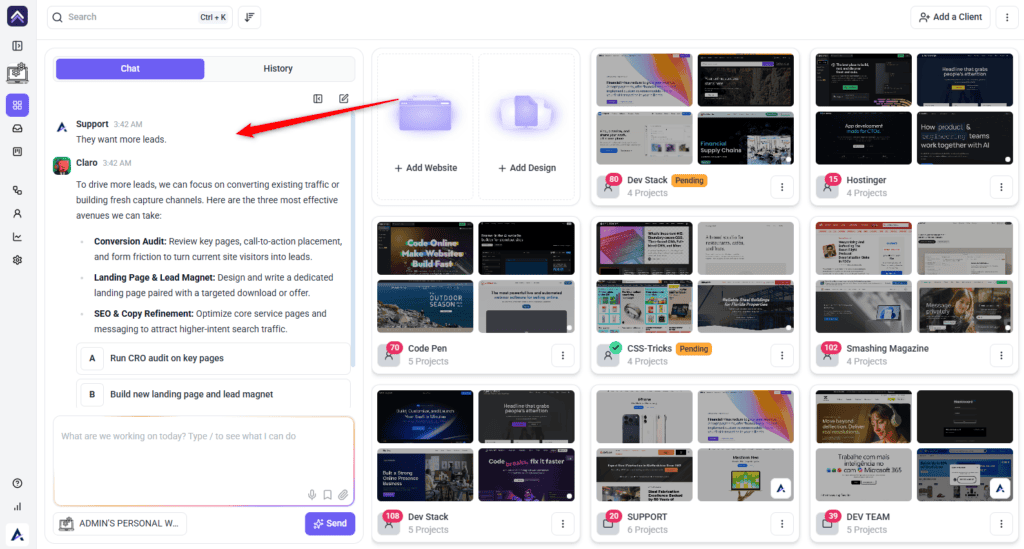The height and width of the screenshot is (549, 1024).
Task: Open the integrations link icon in sidebar
Action: 18,191
